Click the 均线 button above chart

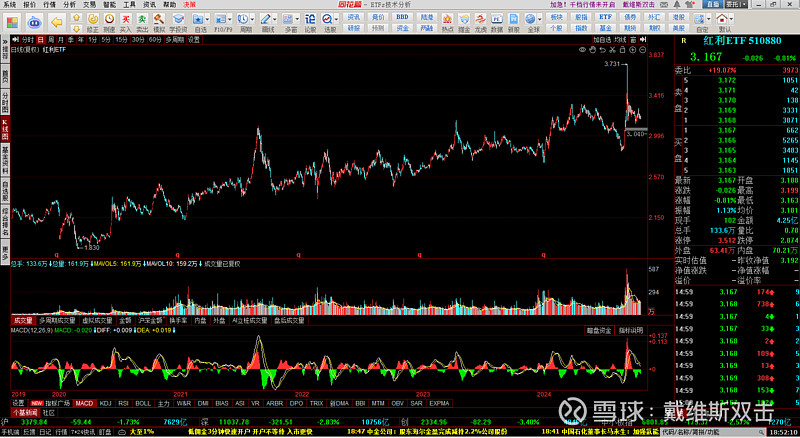[x=620, y=39]
